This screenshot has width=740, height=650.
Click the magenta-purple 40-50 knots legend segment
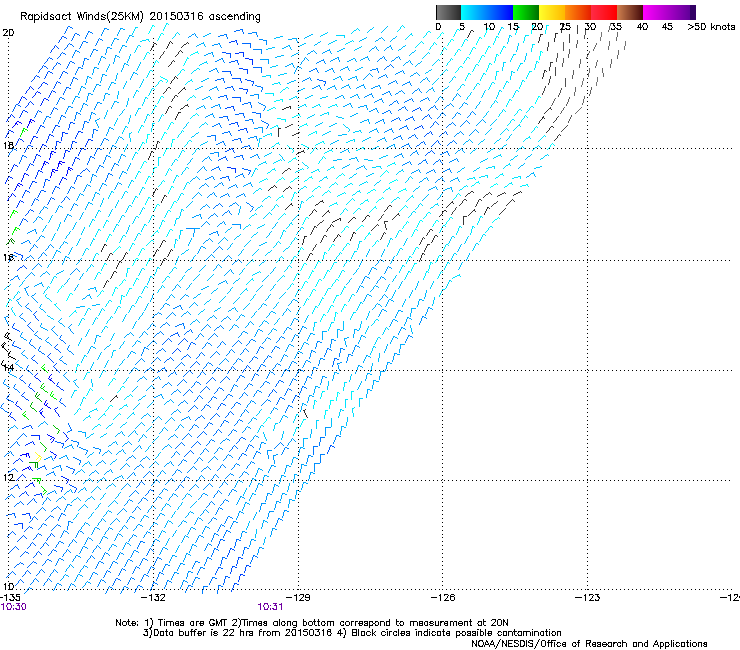669,12
